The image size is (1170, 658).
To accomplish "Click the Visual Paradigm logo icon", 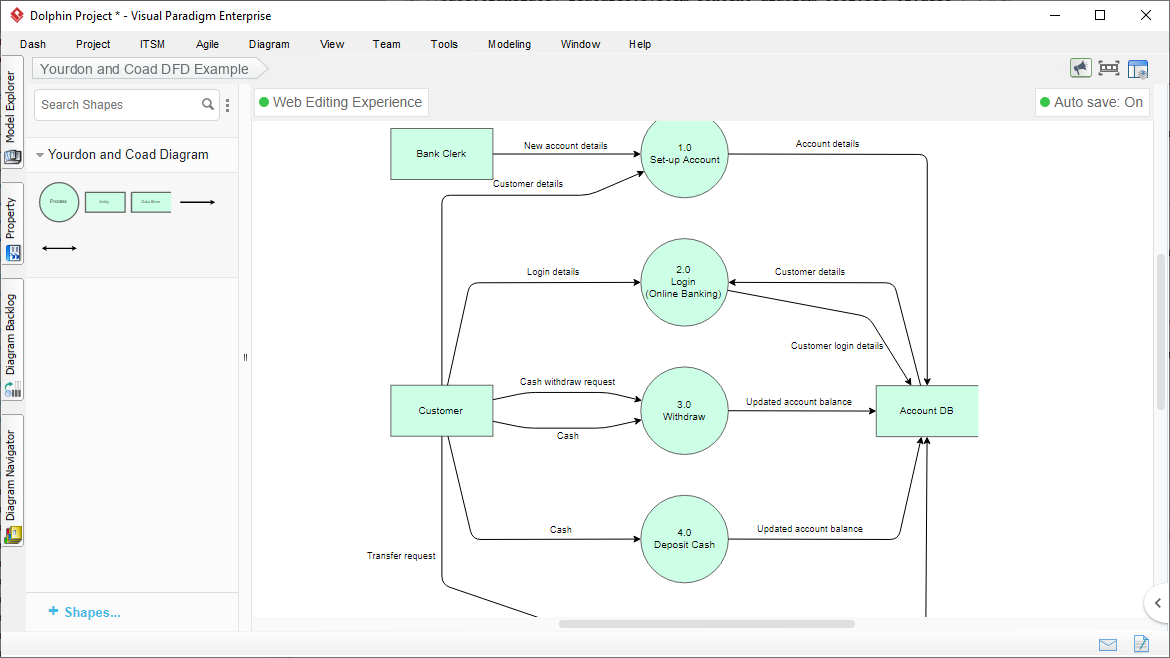I will tap(16, 15).
